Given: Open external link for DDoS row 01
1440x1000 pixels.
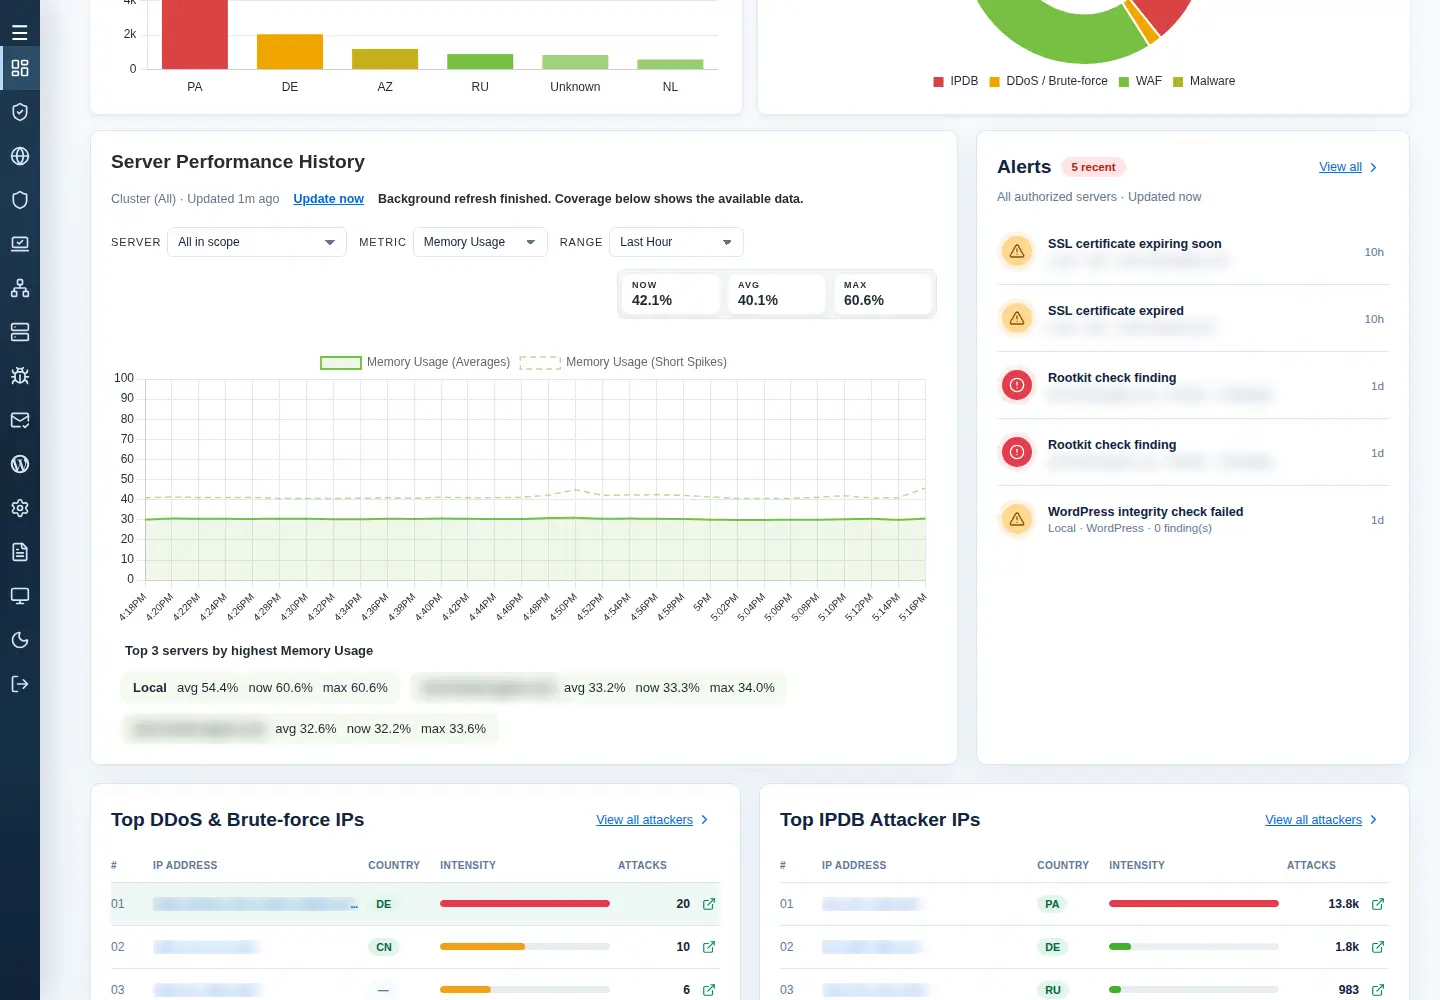Looking at the screenshot, I should point(709,904).
